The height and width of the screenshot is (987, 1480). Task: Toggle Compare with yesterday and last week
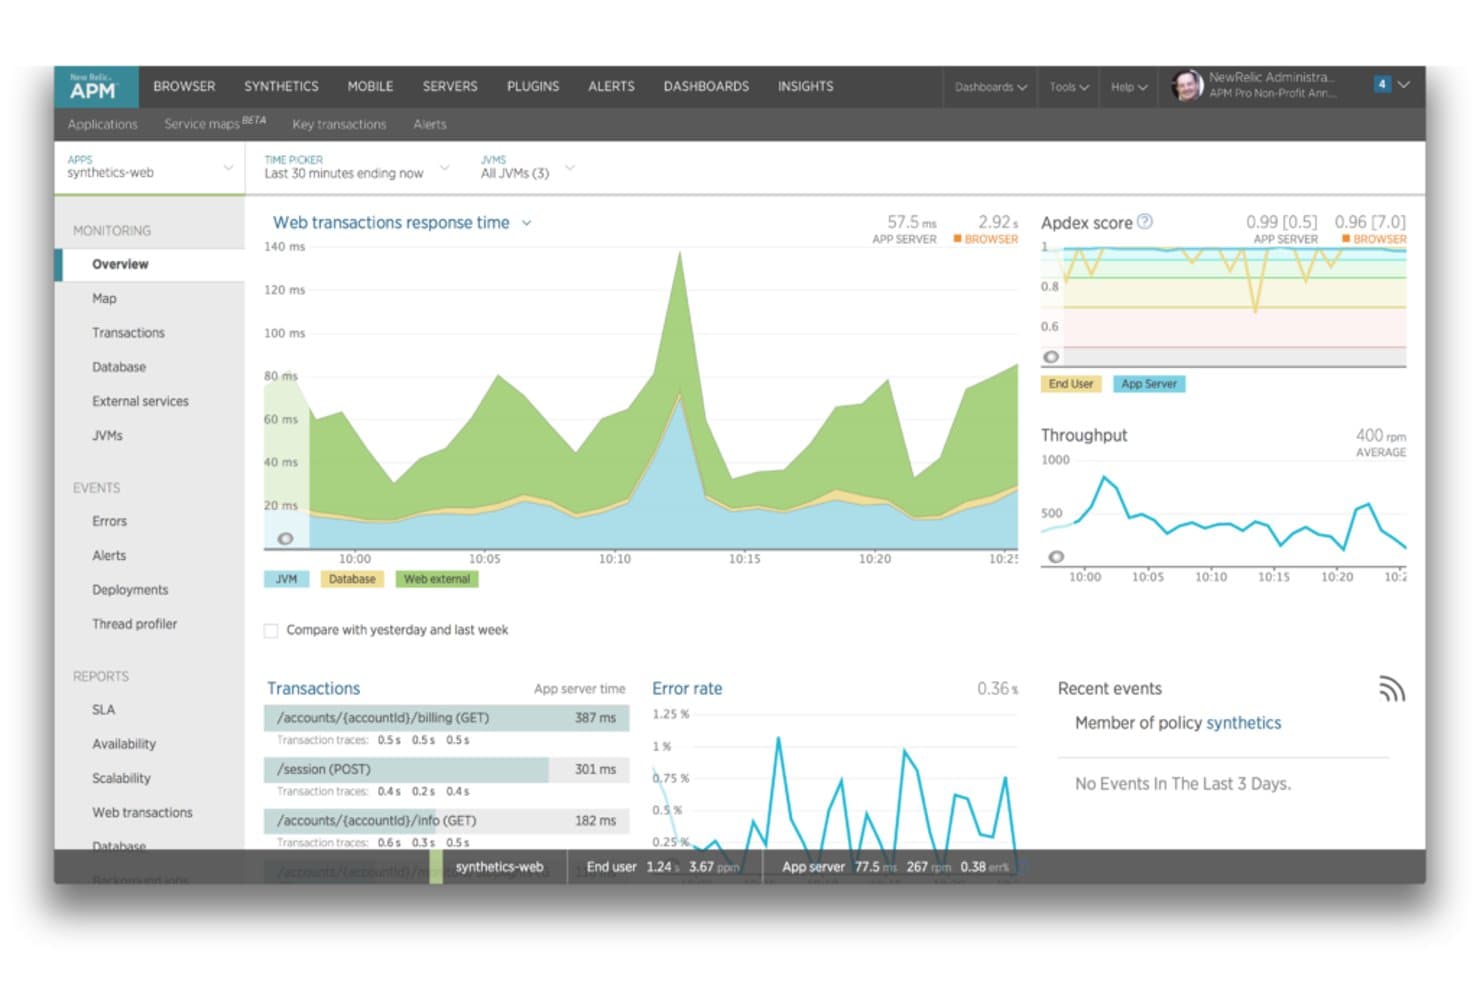coord(271,631)
